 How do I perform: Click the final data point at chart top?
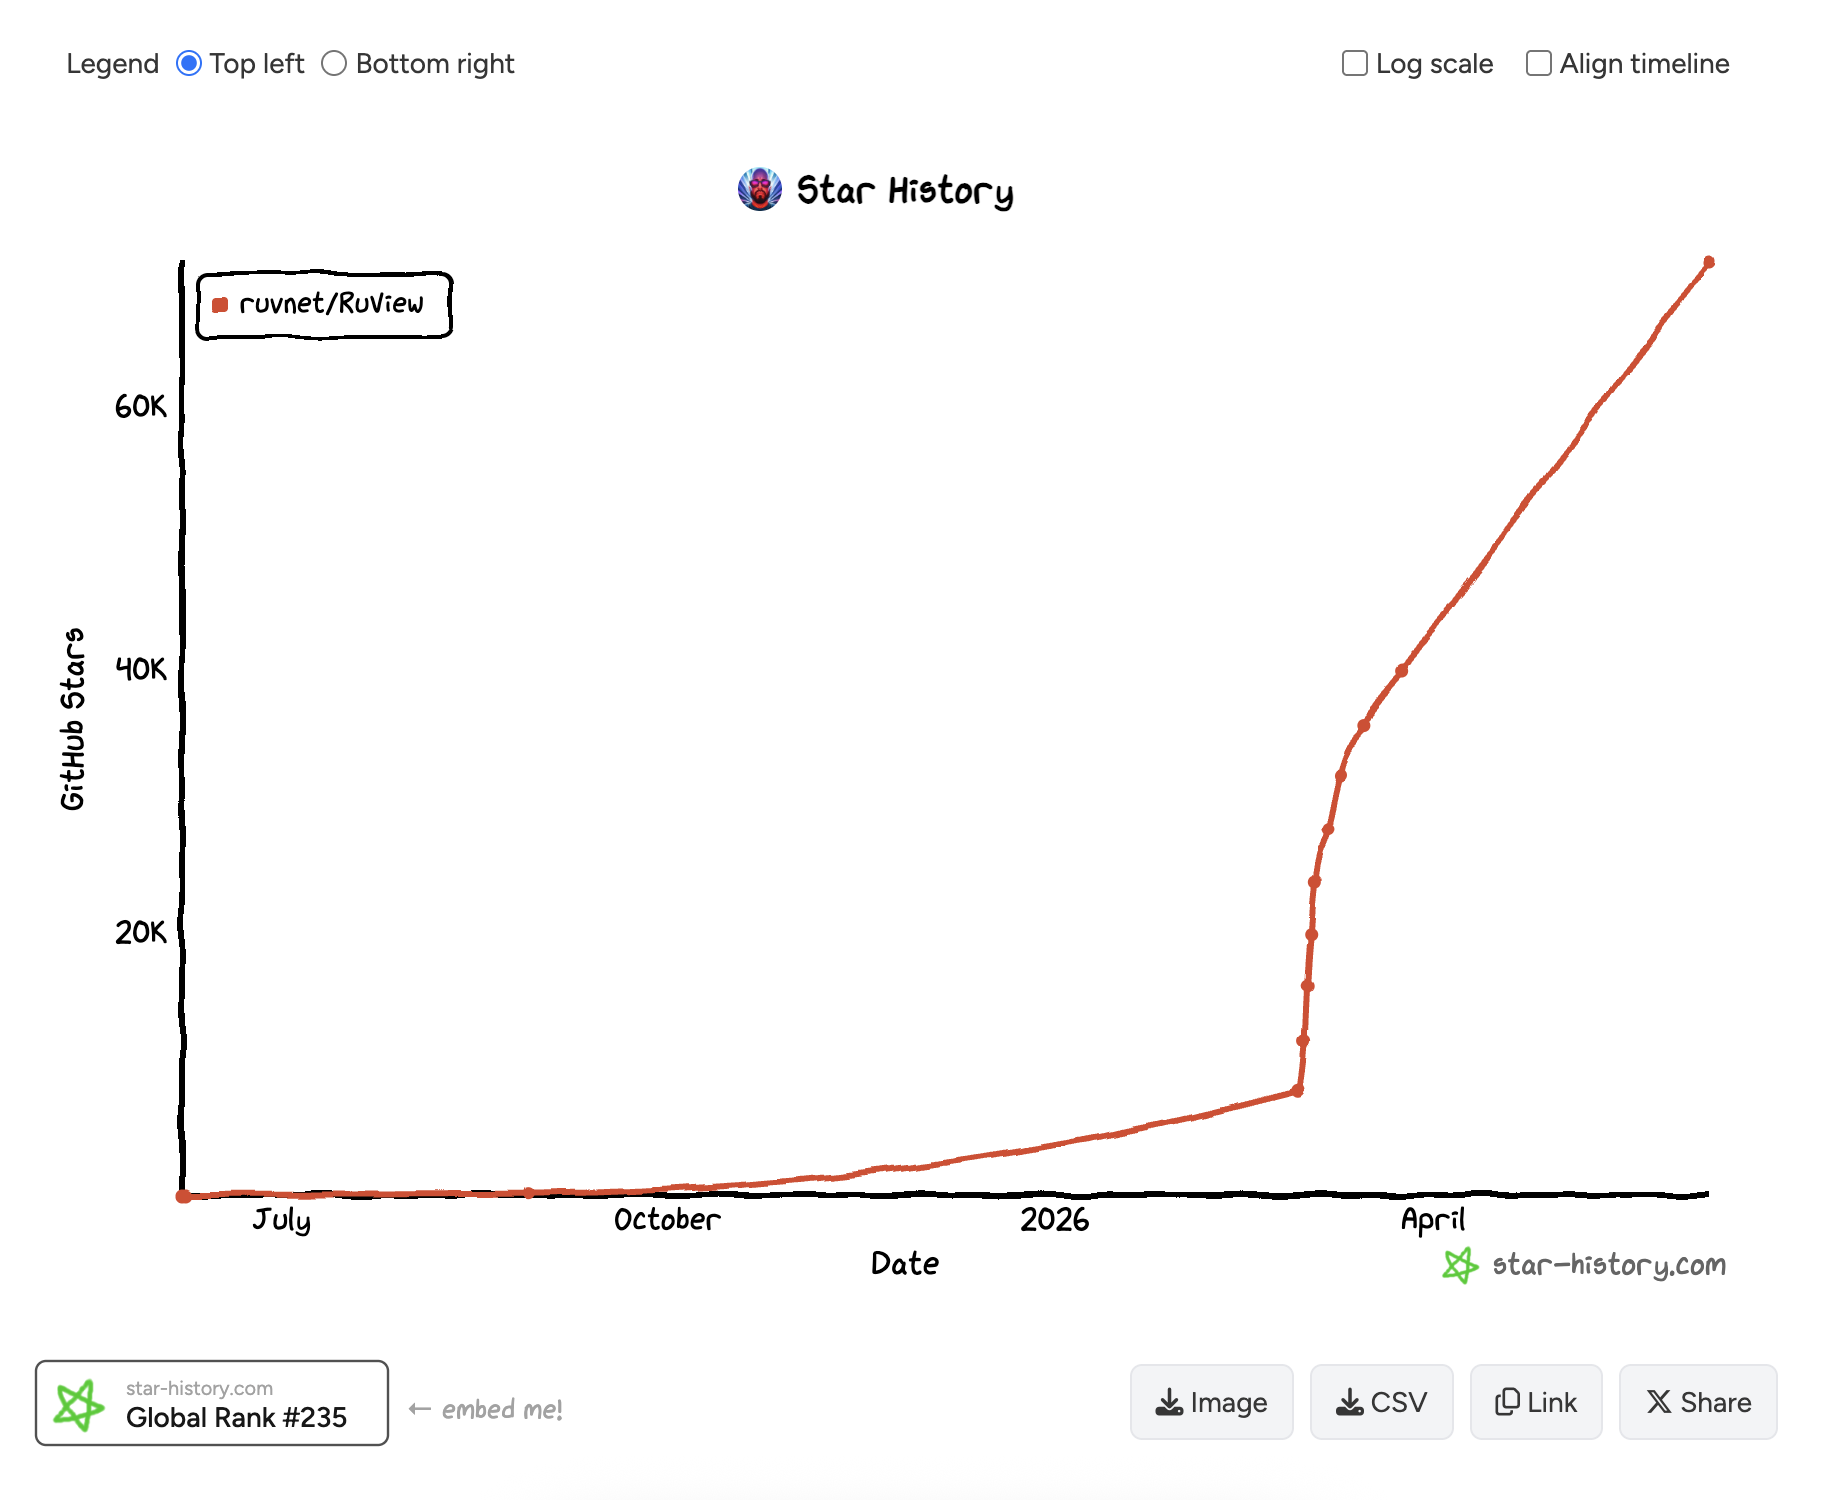(1709, 262)
